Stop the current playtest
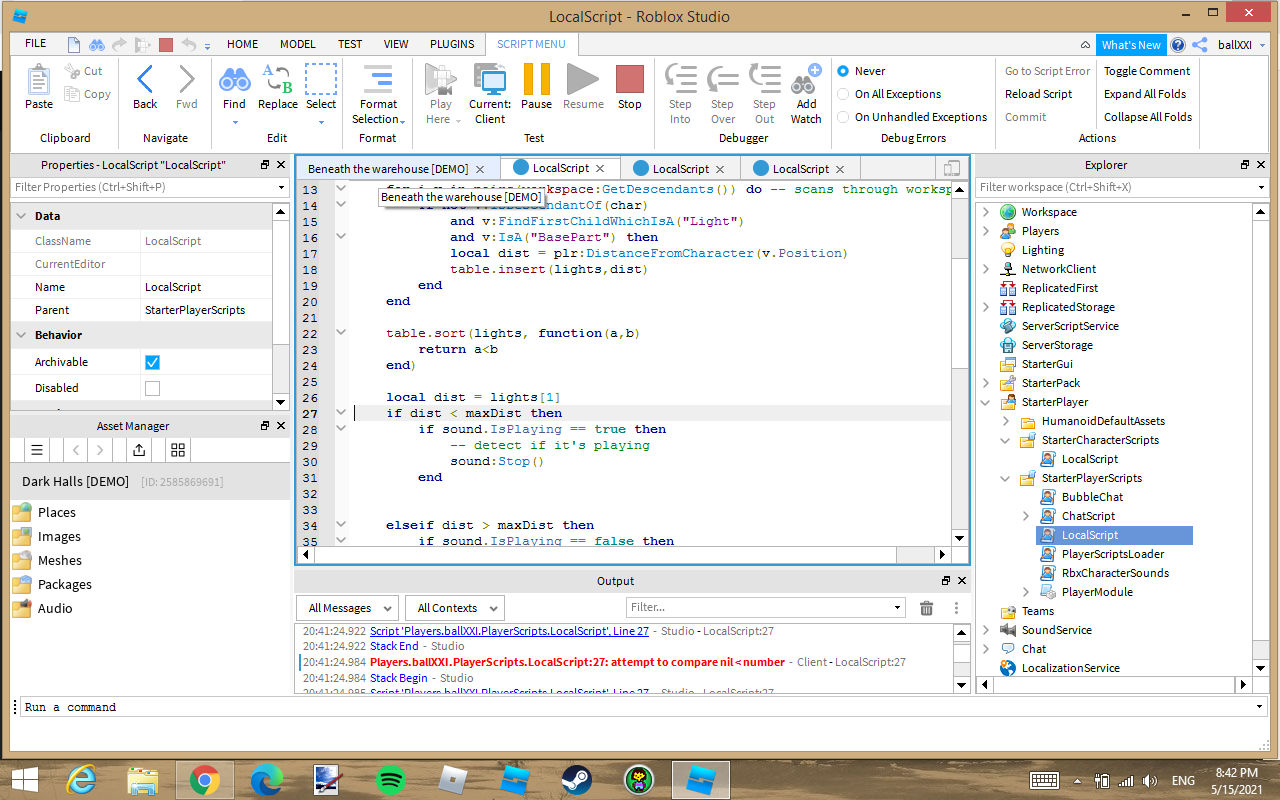This screenshot has height=800, width=1280. click(629, 90)
